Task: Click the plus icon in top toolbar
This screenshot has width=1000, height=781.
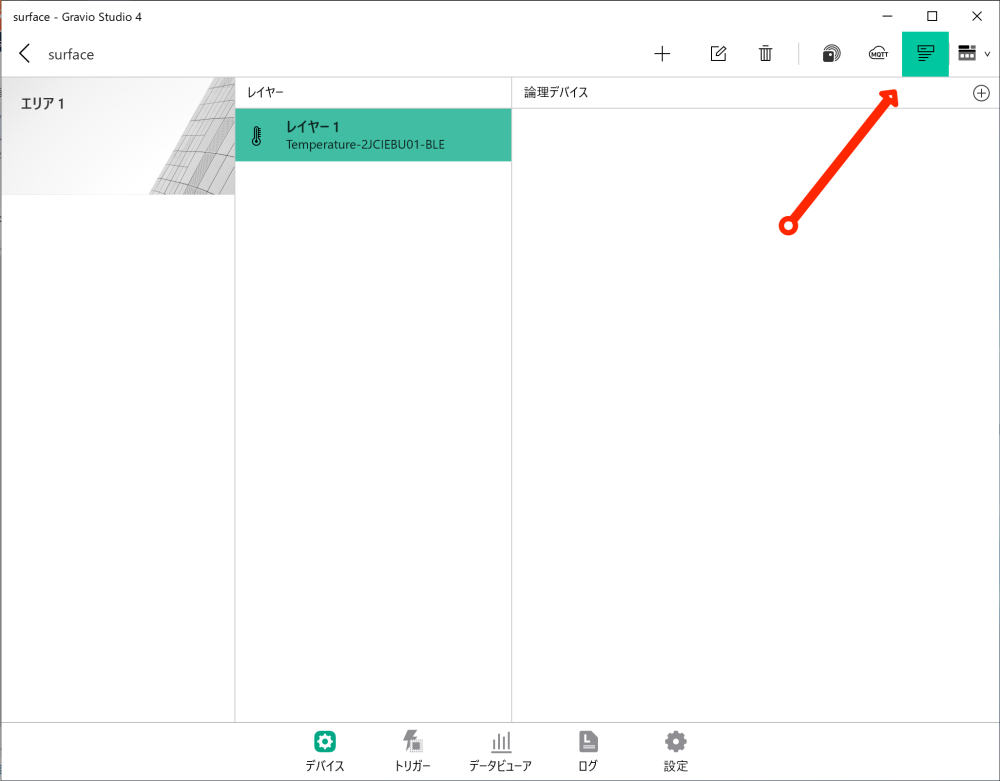Action: [x=662, y=54]
